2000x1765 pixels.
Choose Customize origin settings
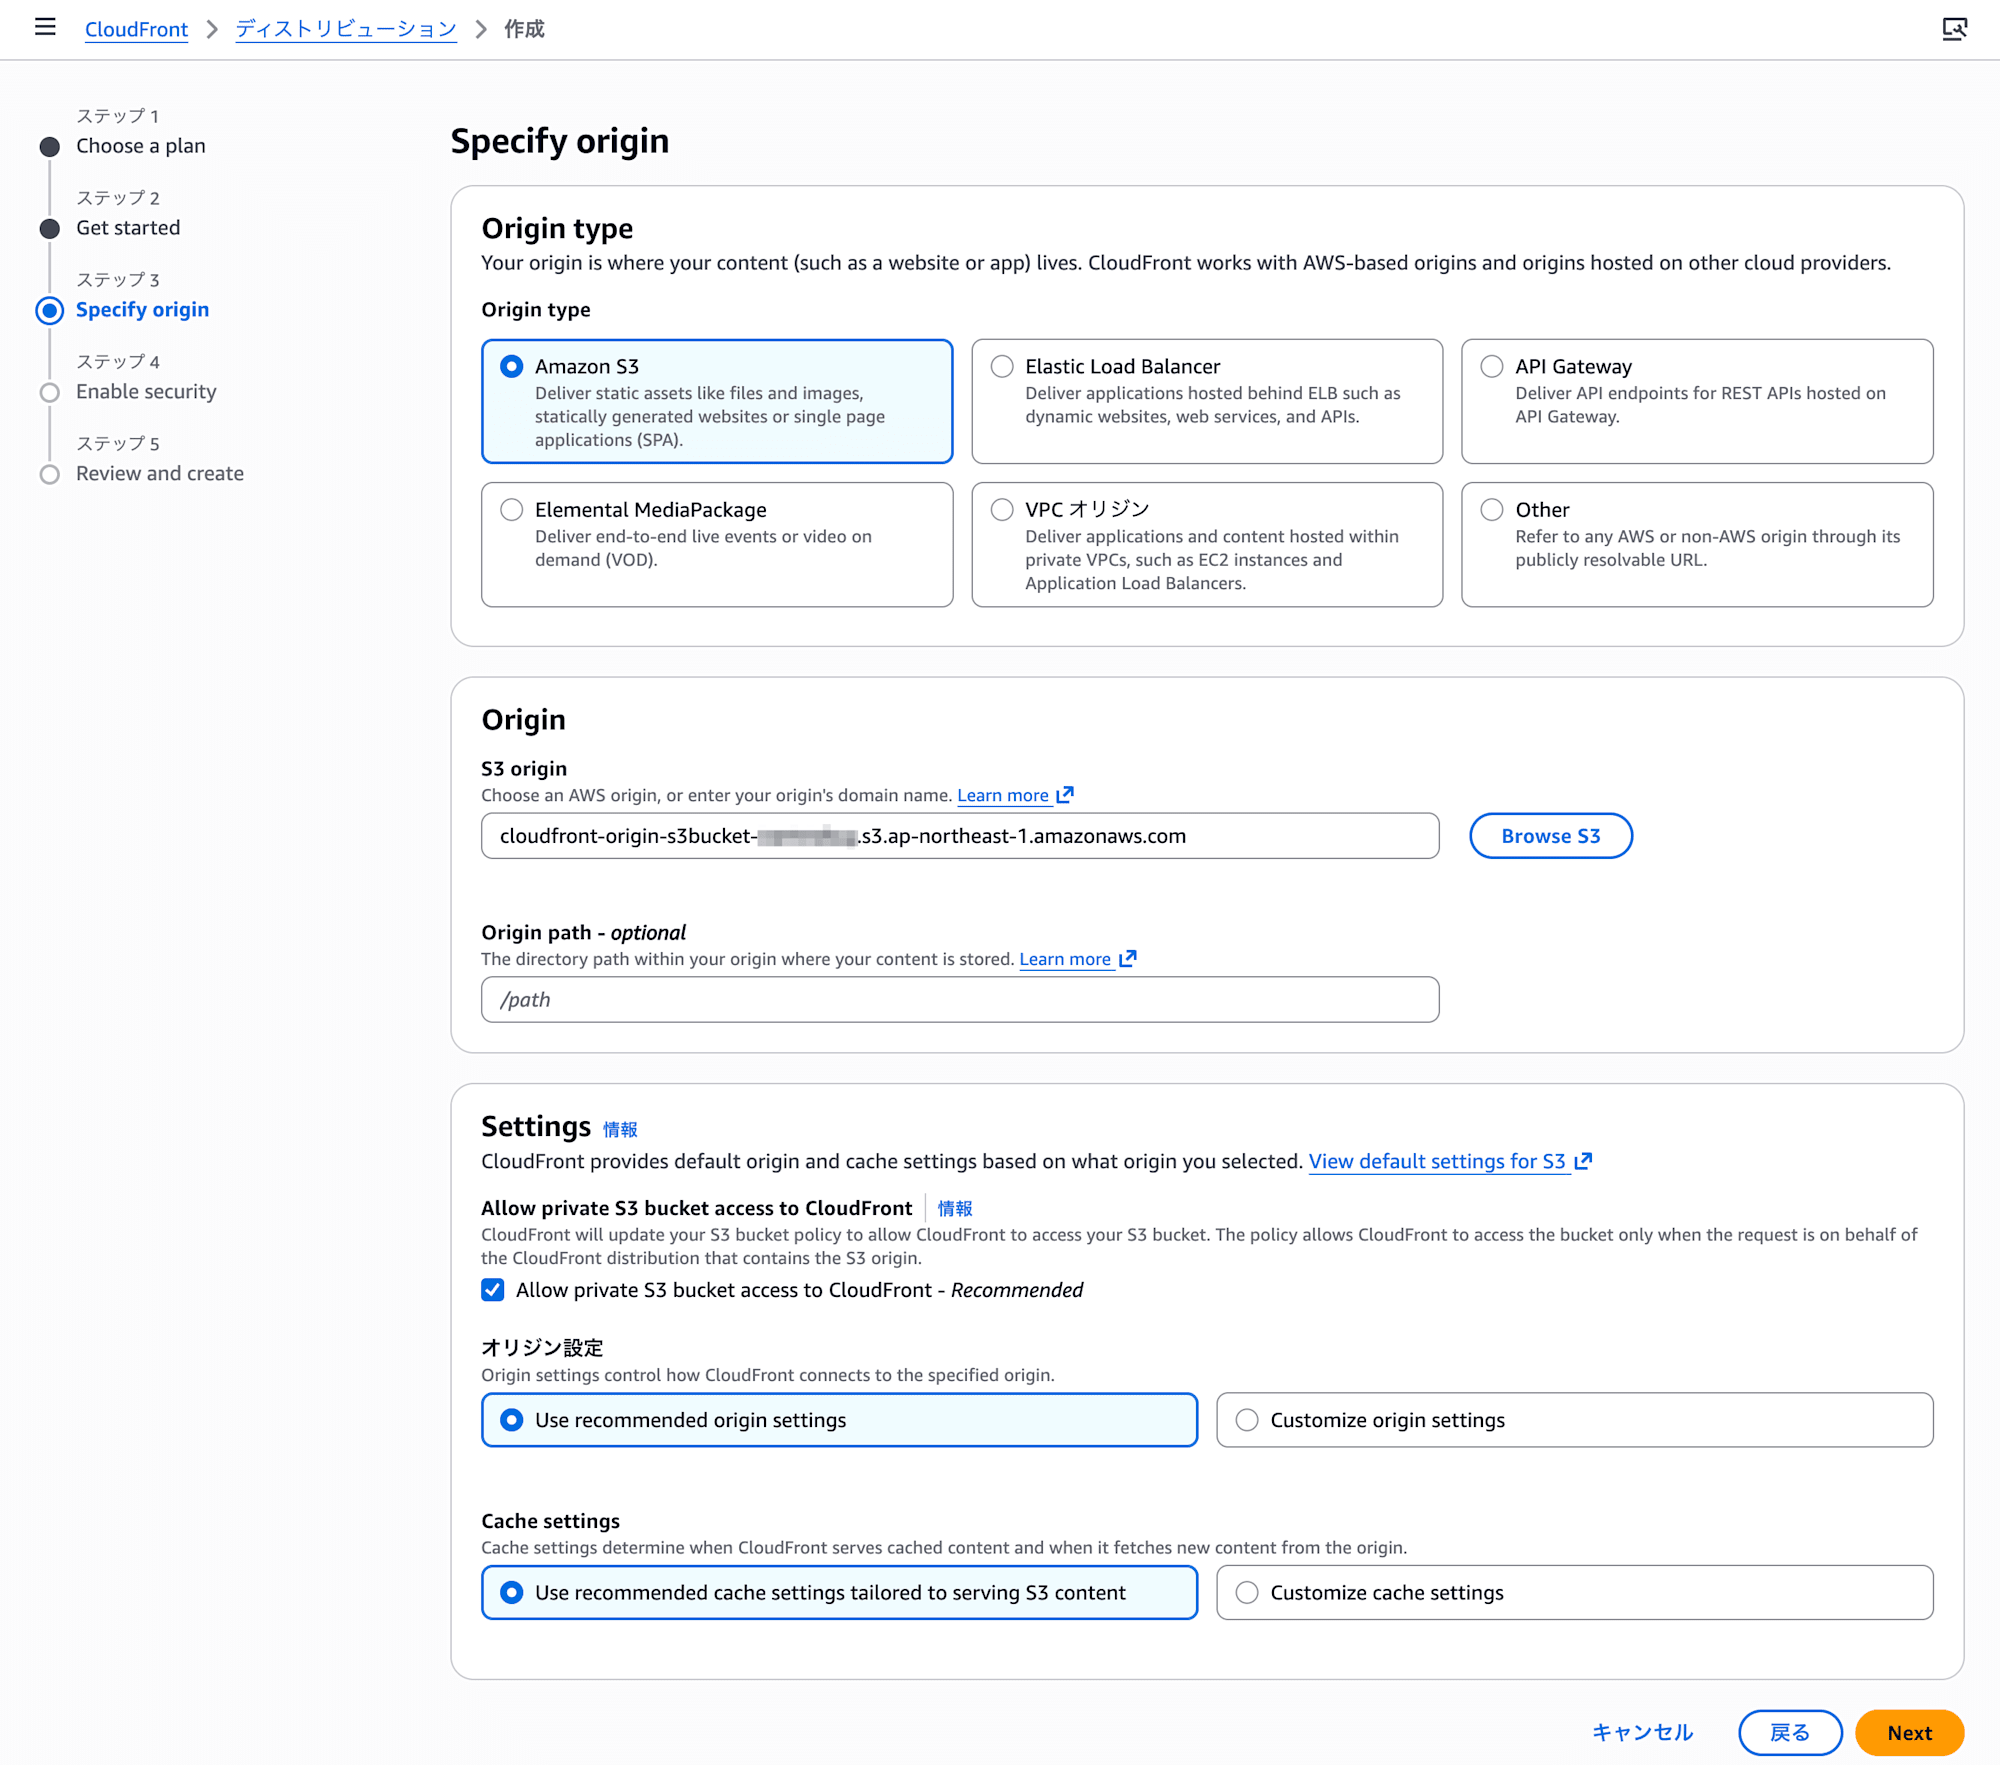click(x=1575, y=1420)
